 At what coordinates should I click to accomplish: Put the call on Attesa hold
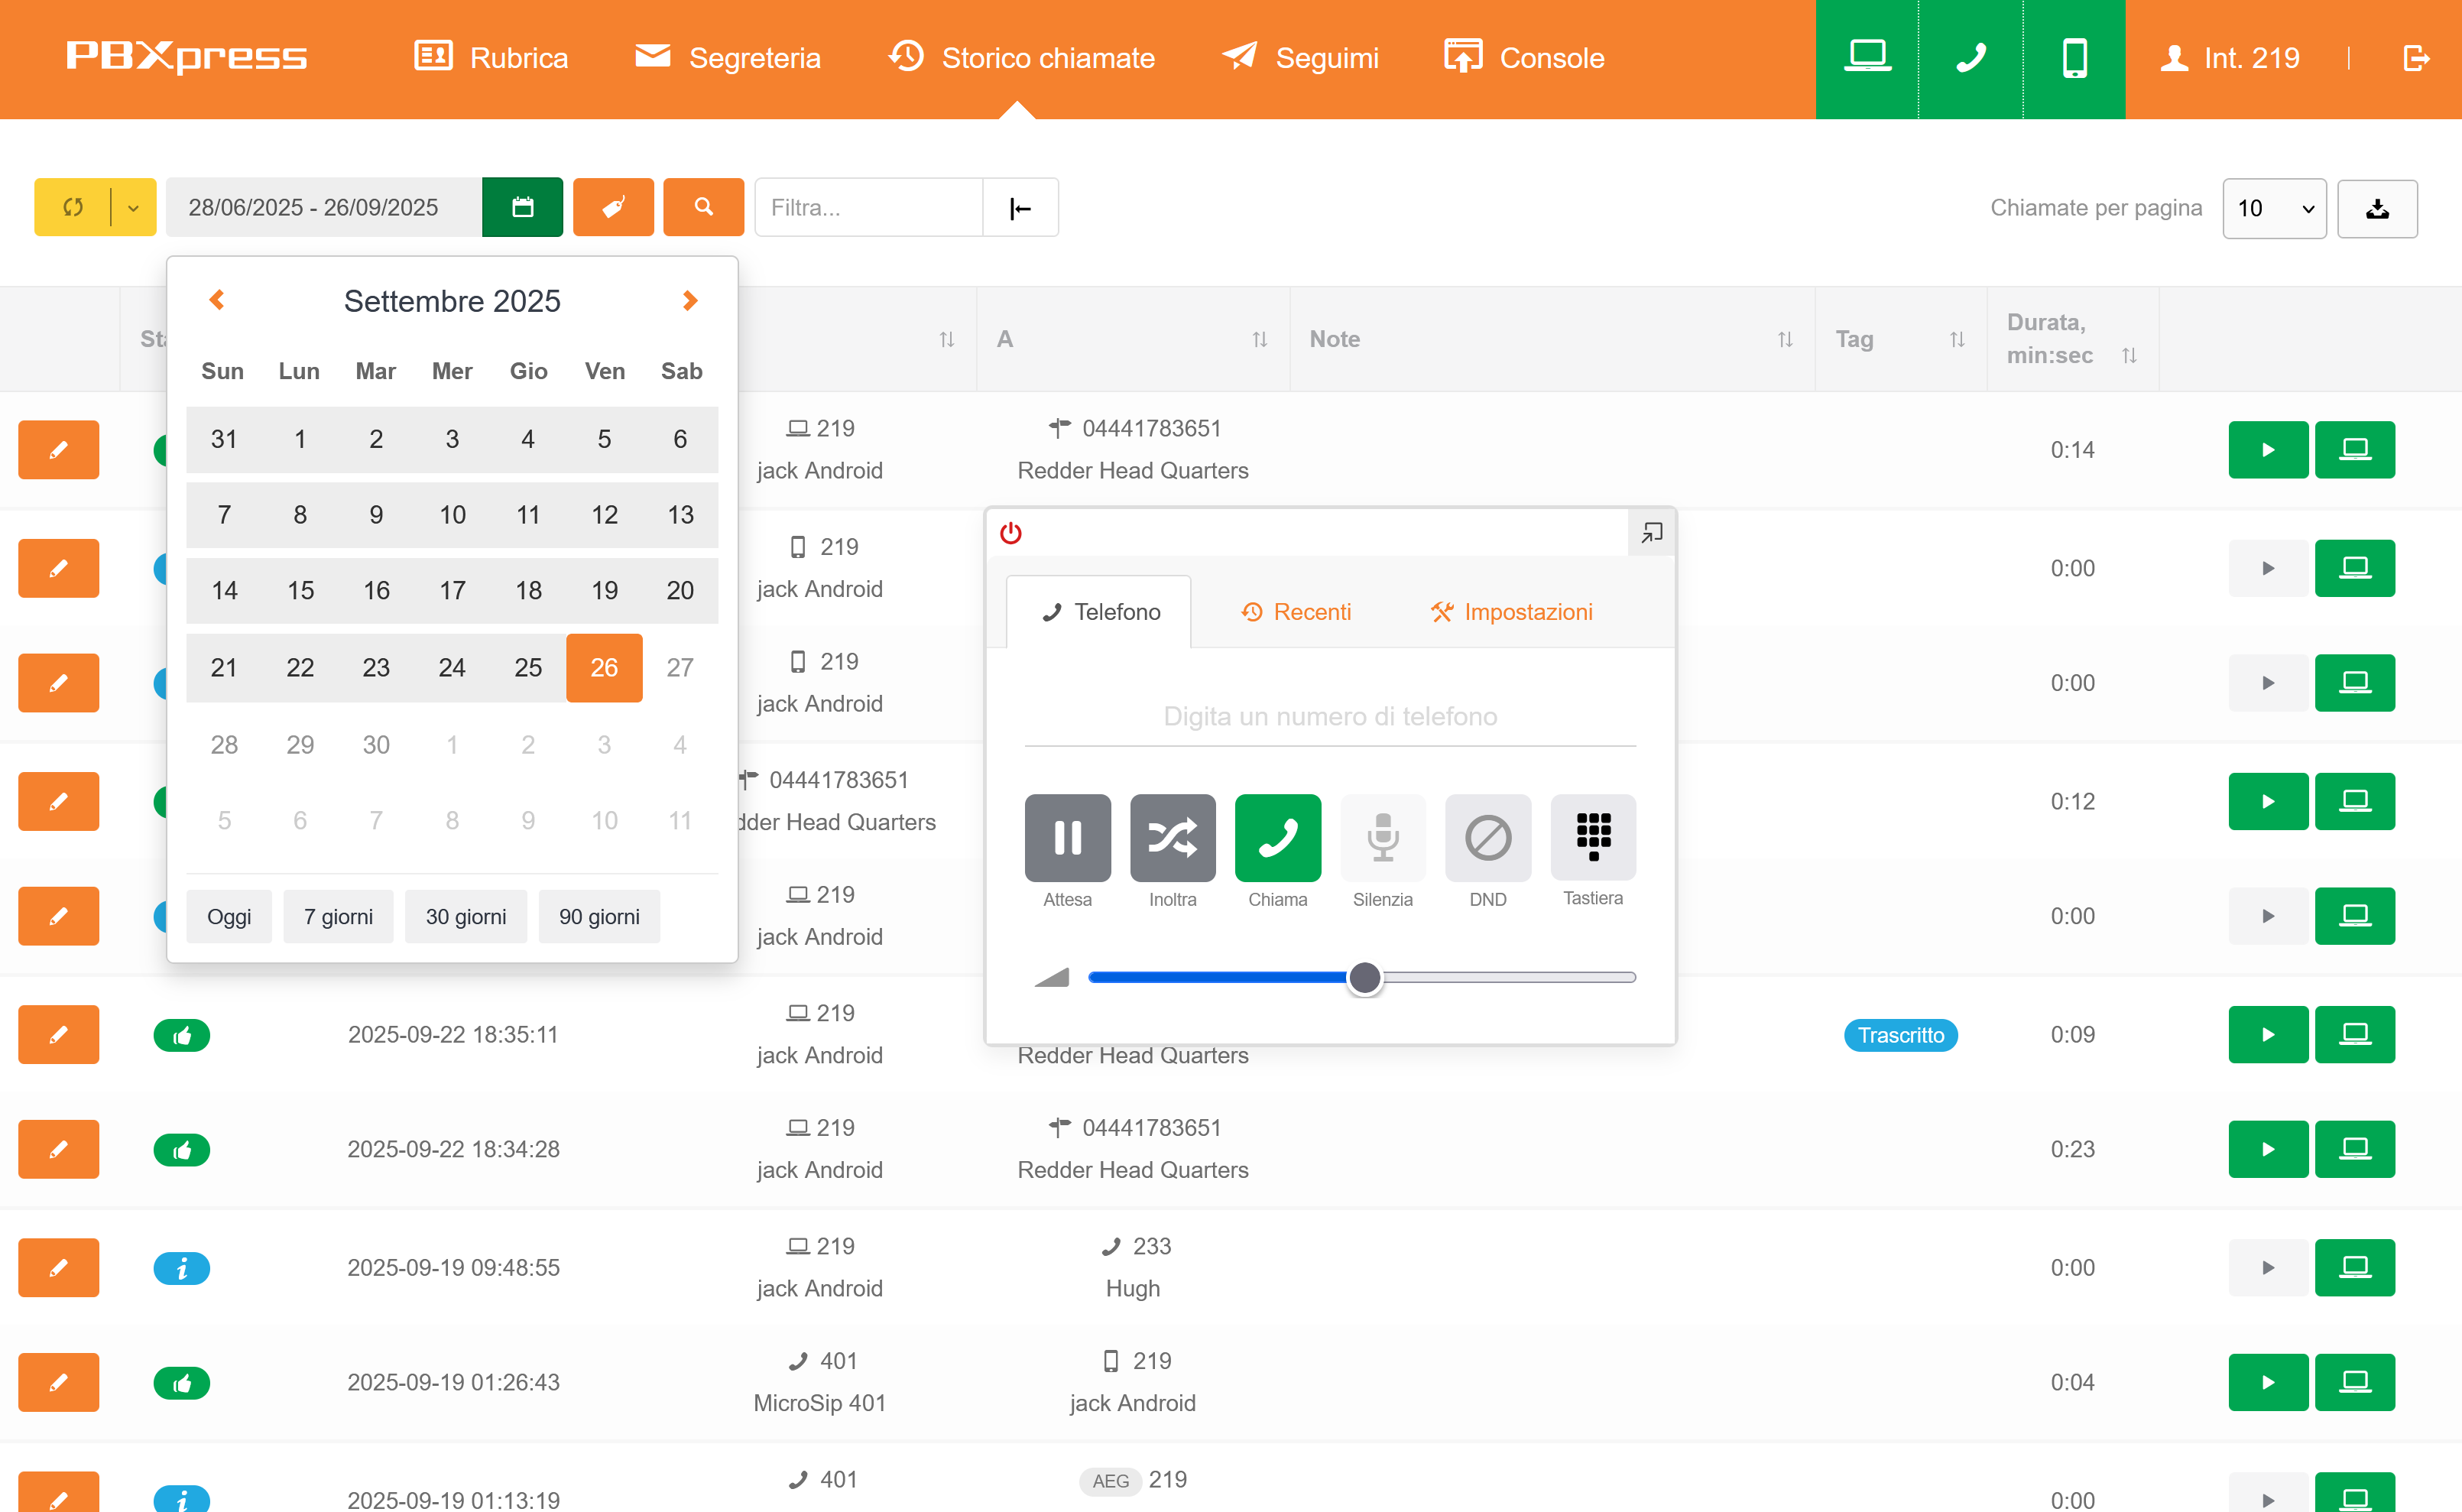point(1067,838)
